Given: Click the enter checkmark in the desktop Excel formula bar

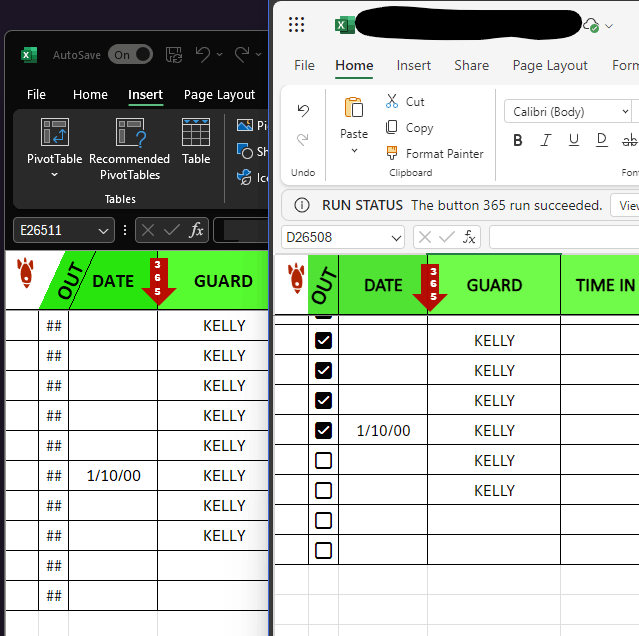Looking at the screenshot, I should (172, 230).
